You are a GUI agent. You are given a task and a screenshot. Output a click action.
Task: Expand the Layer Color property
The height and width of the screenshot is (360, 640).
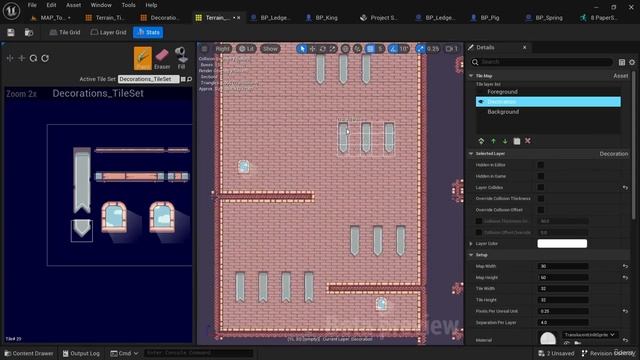[471, 244]
